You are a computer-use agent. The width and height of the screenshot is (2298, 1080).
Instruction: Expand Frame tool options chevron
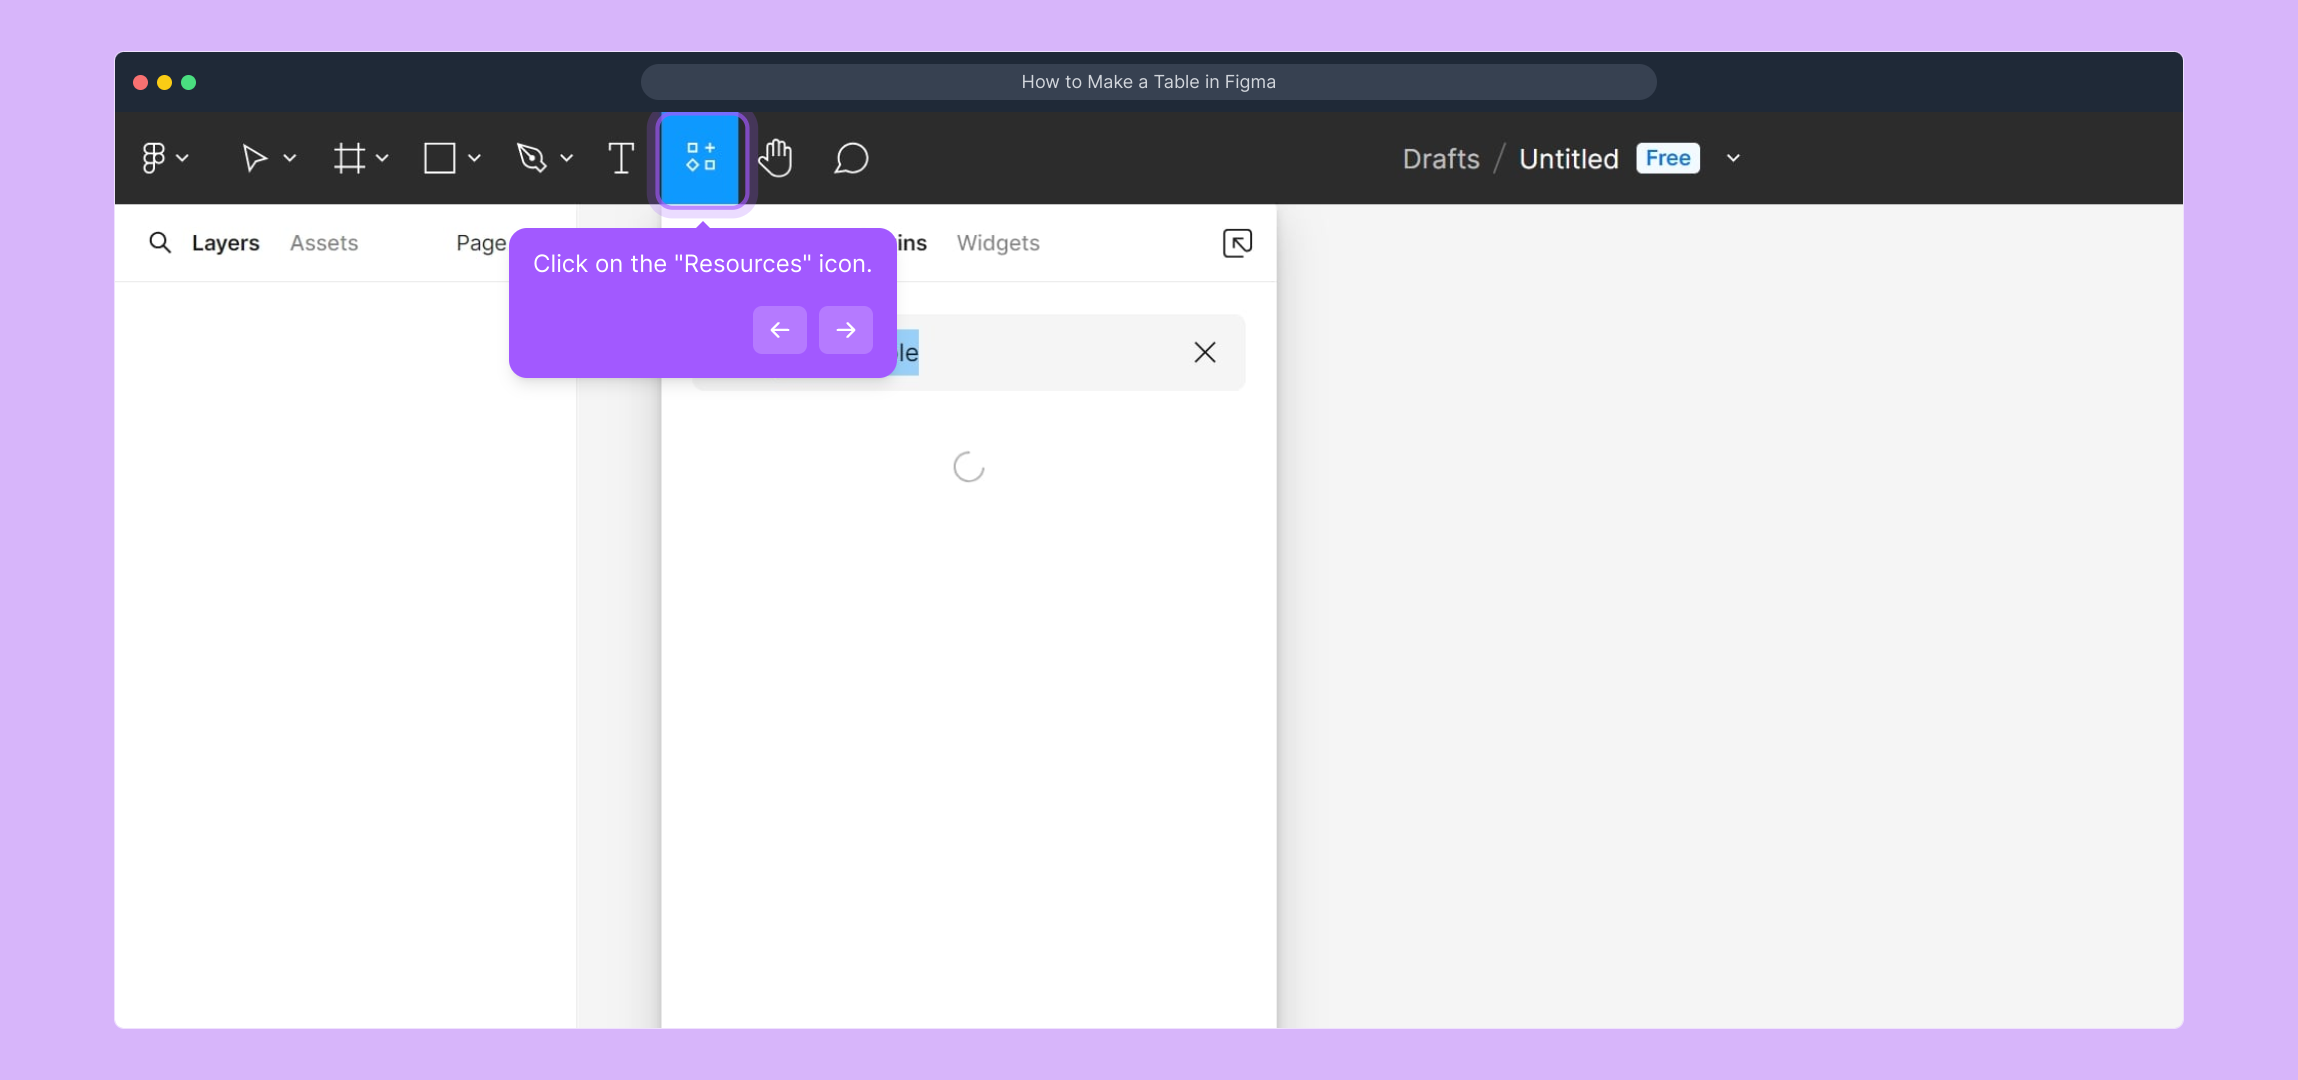[382, 158]
